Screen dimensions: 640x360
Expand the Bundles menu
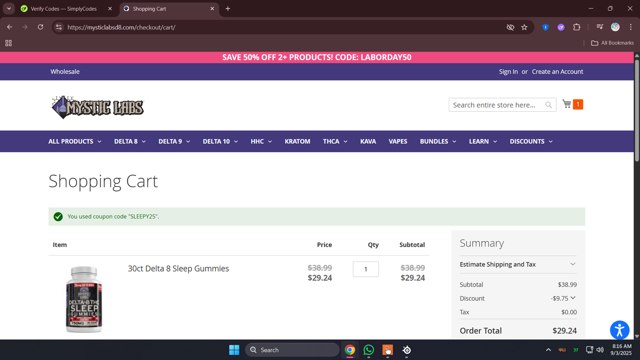(x=438, y=141)
